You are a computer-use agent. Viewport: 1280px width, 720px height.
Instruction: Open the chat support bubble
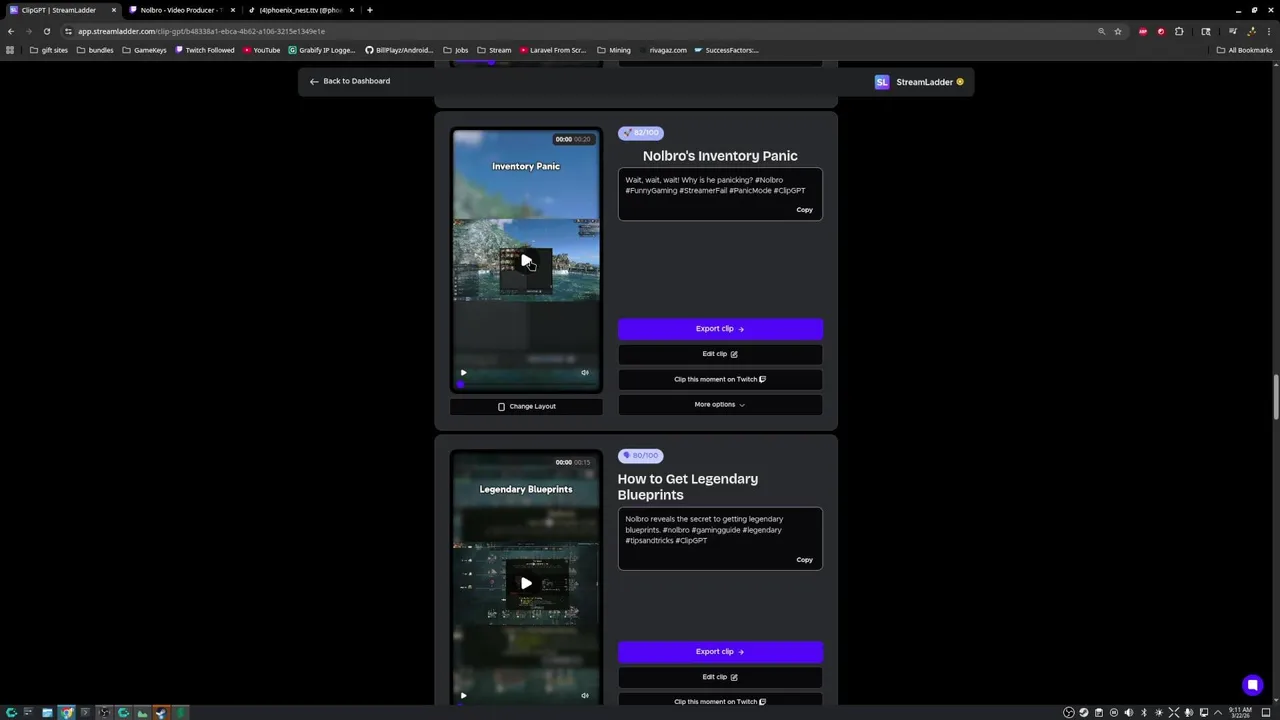pyautogui.click(x=1252, y=685)
